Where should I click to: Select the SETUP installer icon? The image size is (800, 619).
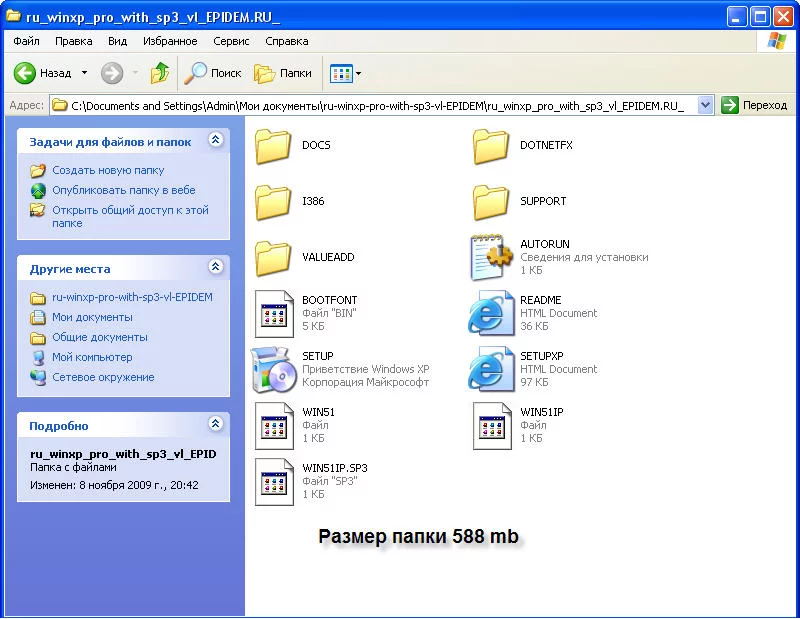pyautogui.click(x=274, y=369)
